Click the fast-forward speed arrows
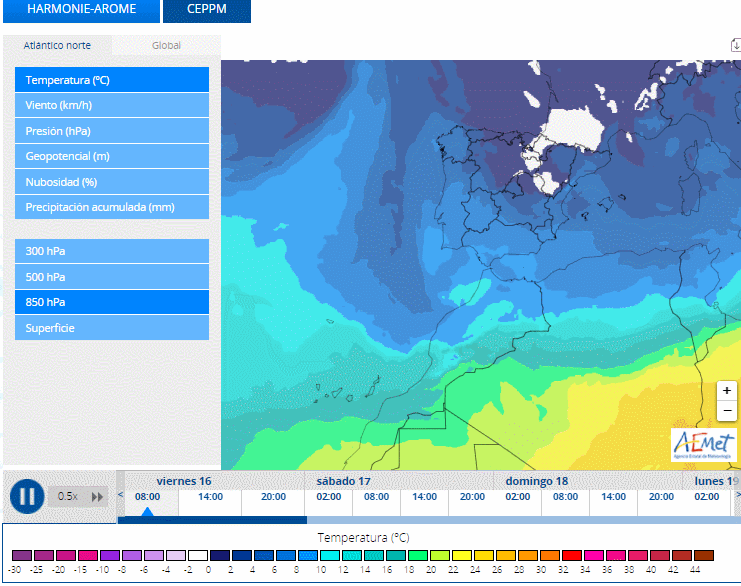This screenshot has height=586, width=741. [97, 496]
